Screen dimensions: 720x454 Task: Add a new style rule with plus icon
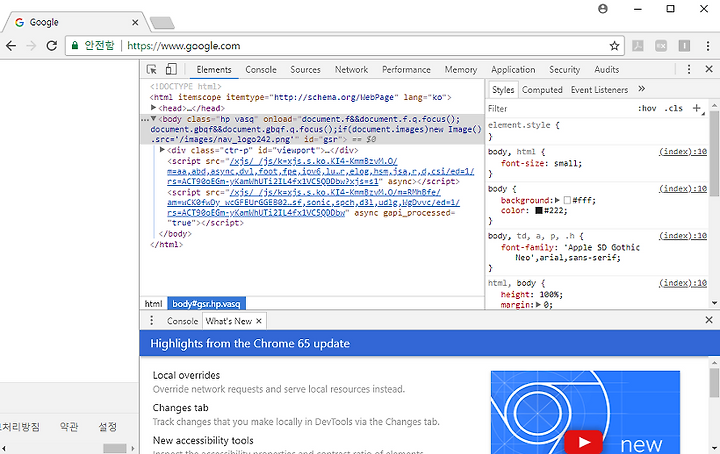(697, 108)
